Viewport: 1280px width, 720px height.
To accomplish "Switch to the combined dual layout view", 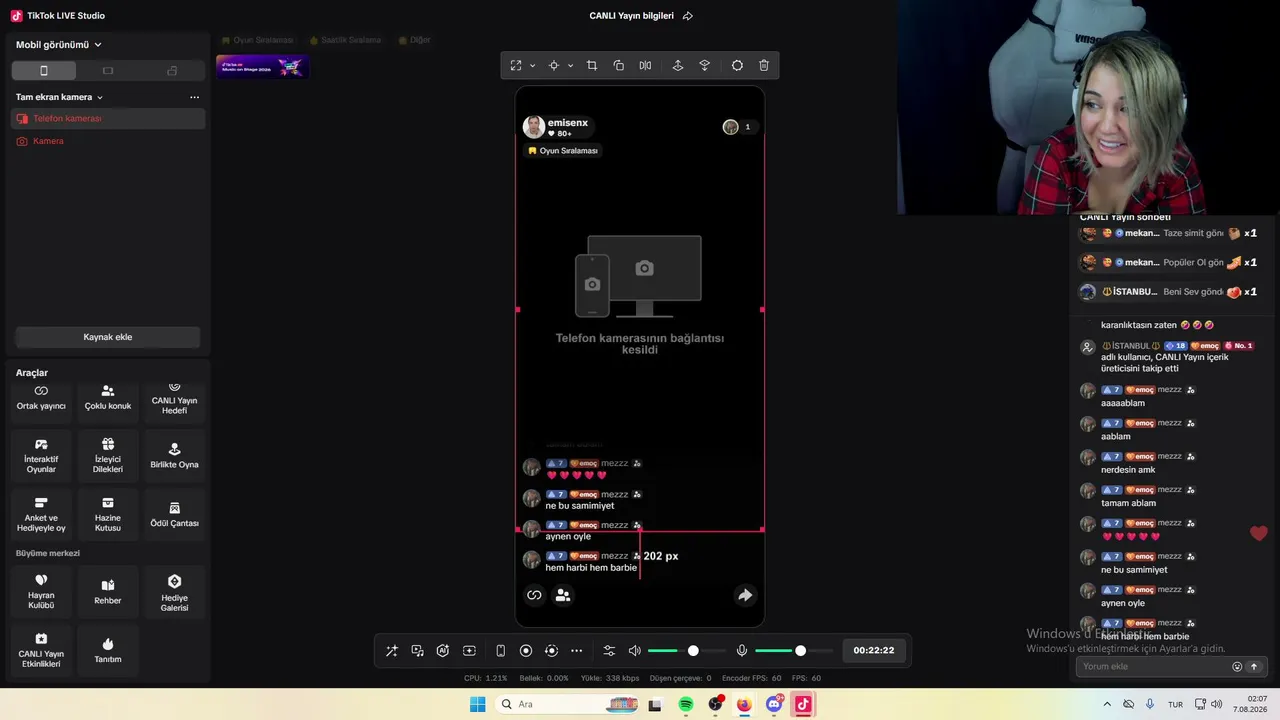I will (x=172, y=71).
